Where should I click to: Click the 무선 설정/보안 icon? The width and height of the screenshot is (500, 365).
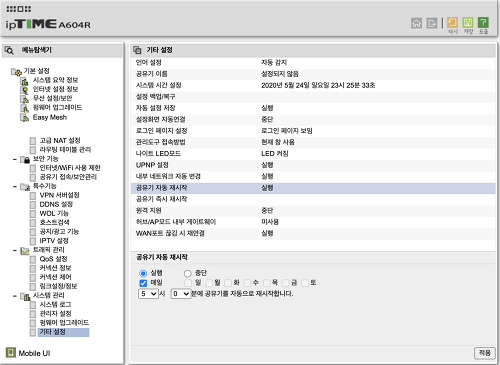25,99
